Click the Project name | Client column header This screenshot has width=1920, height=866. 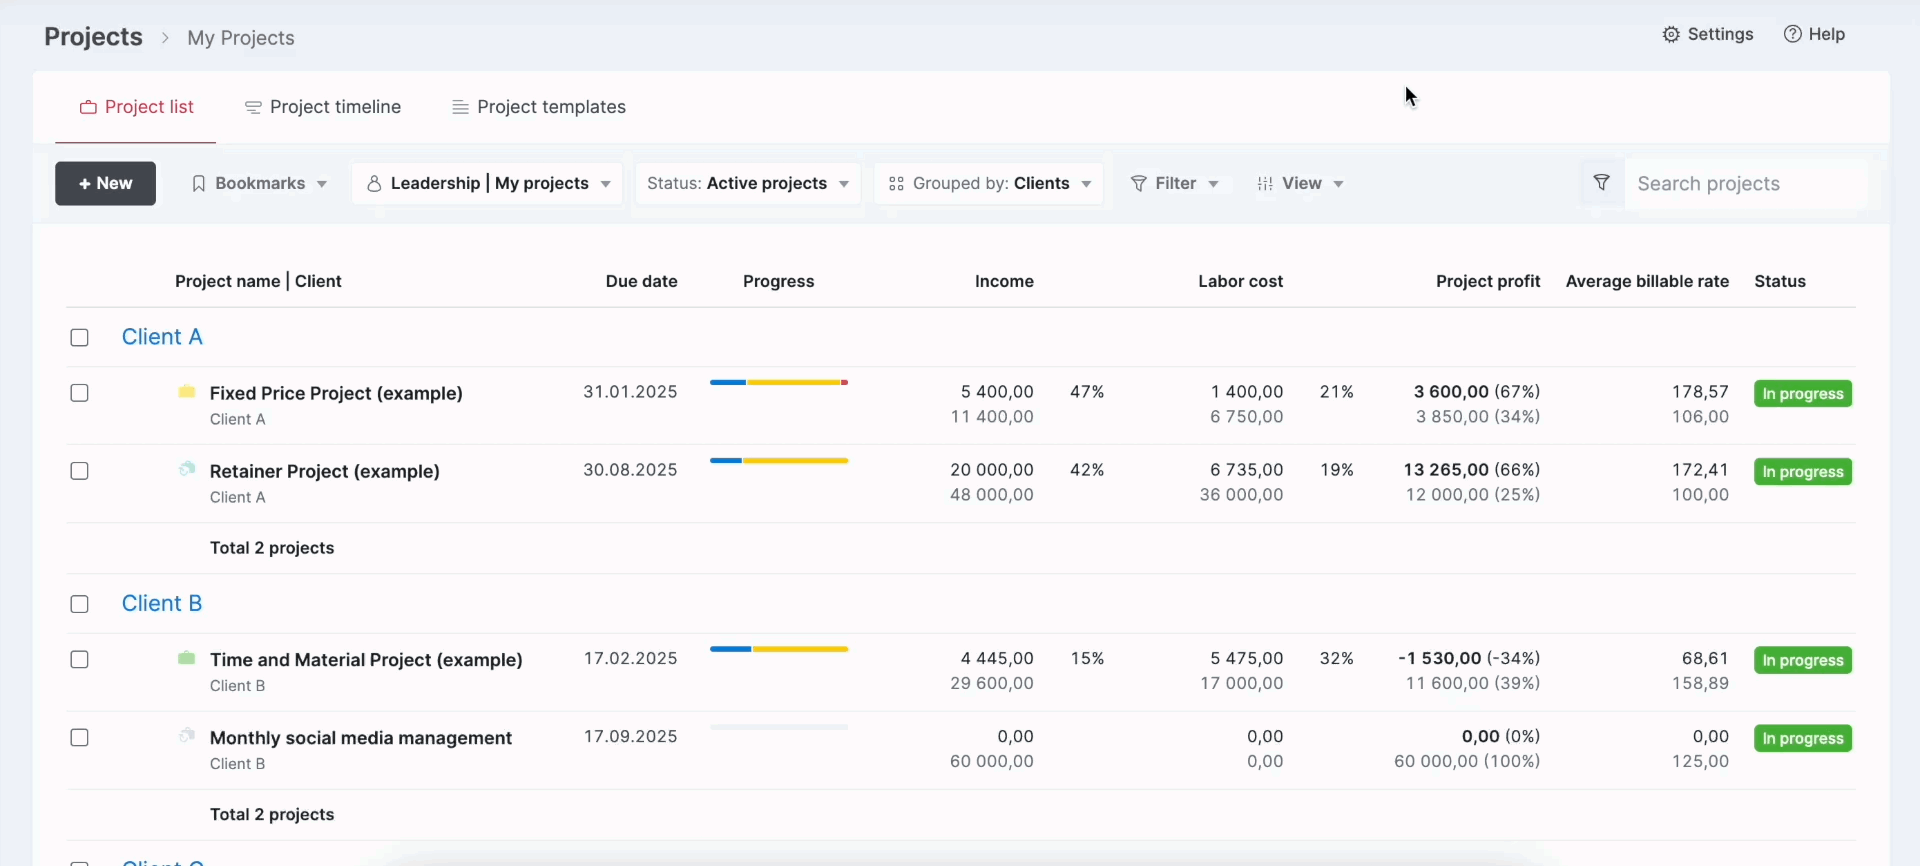pyautogui.click(x=258, y=282)
